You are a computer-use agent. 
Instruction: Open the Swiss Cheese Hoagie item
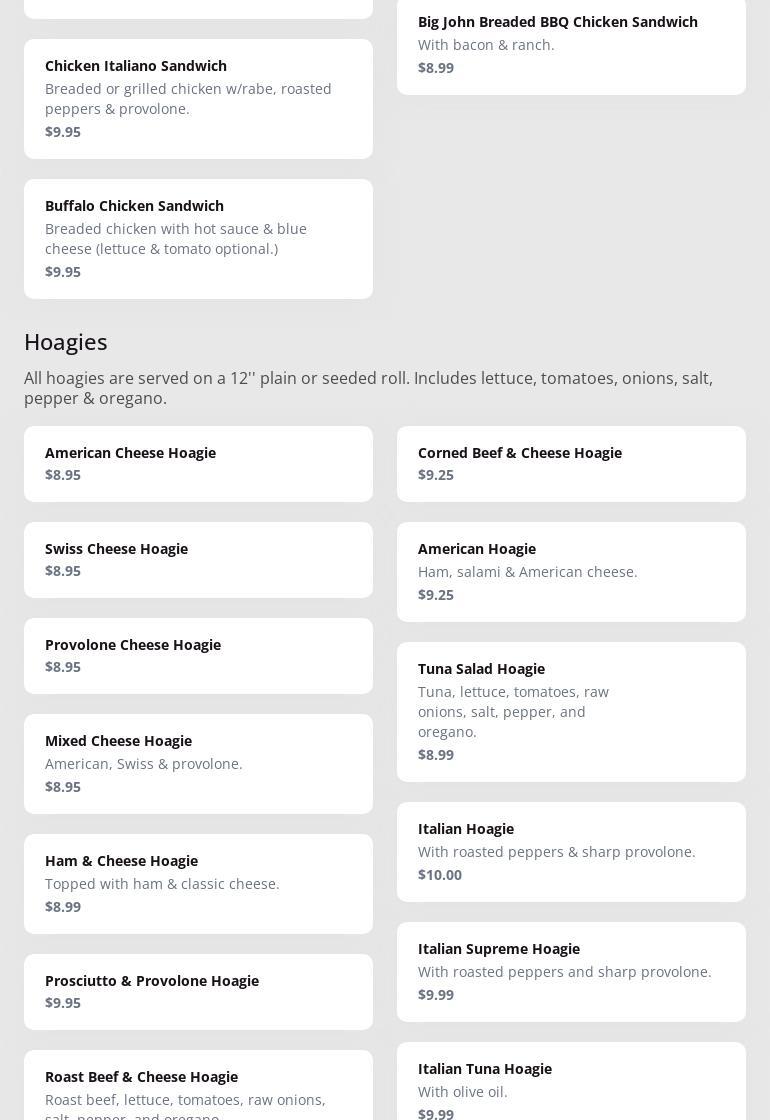tap(198, 559)
